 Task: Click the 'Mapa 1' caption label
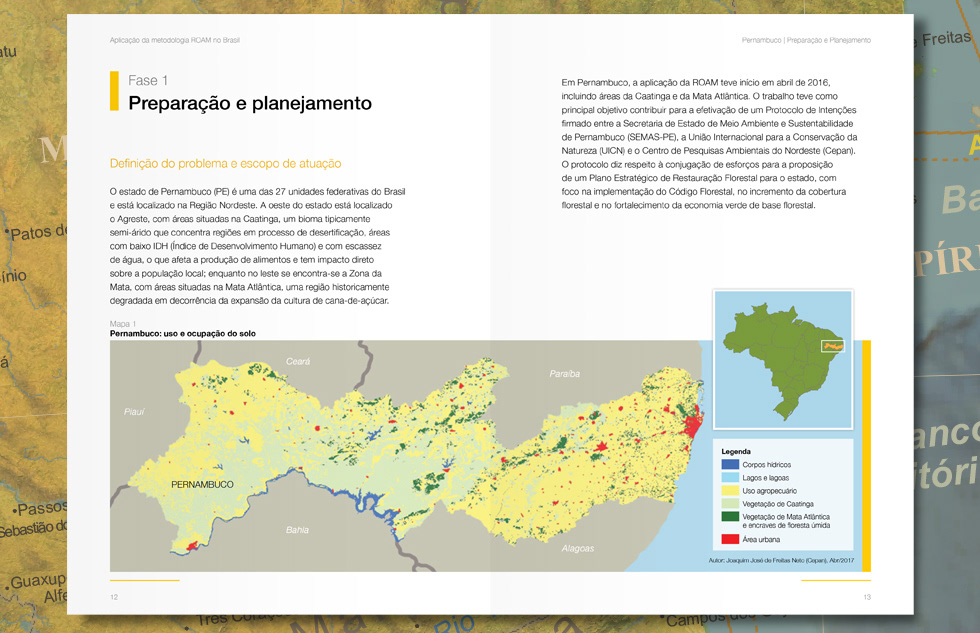click(x=122, y=324)
